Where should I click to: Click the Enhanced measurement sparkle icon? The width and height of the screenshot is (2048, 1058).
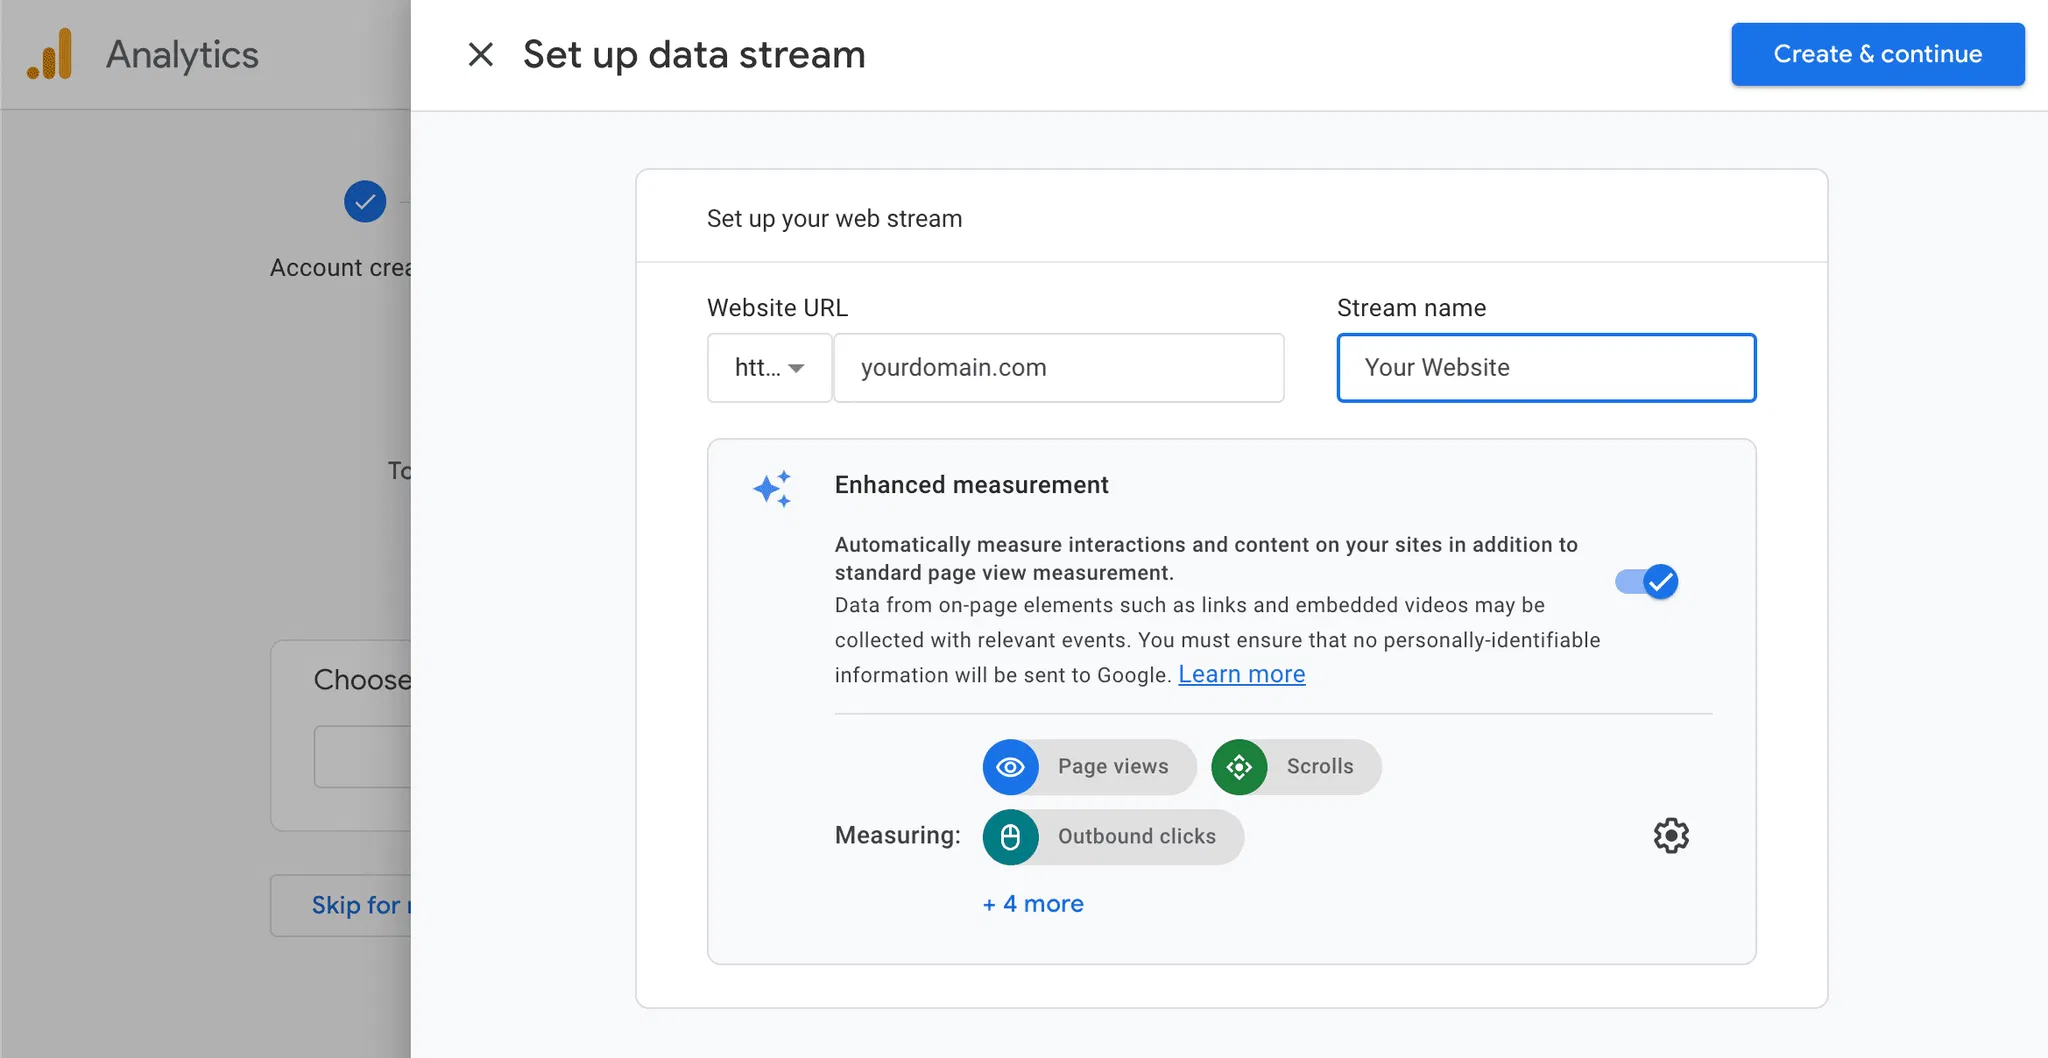772,489
